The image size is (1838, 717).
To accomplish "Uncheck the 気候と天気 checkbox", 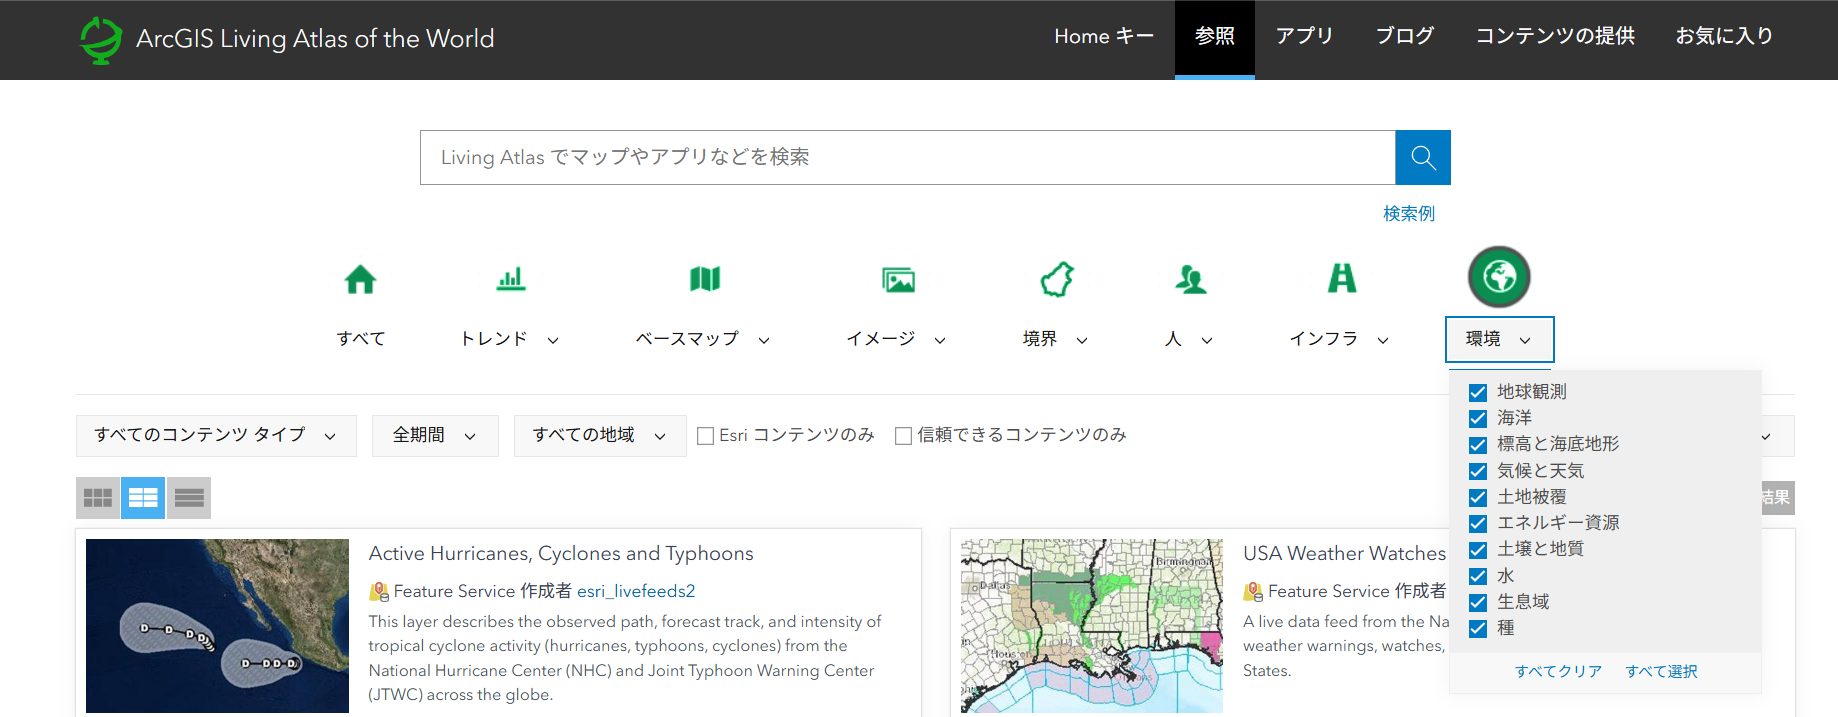I will [x=1477, y=471].
